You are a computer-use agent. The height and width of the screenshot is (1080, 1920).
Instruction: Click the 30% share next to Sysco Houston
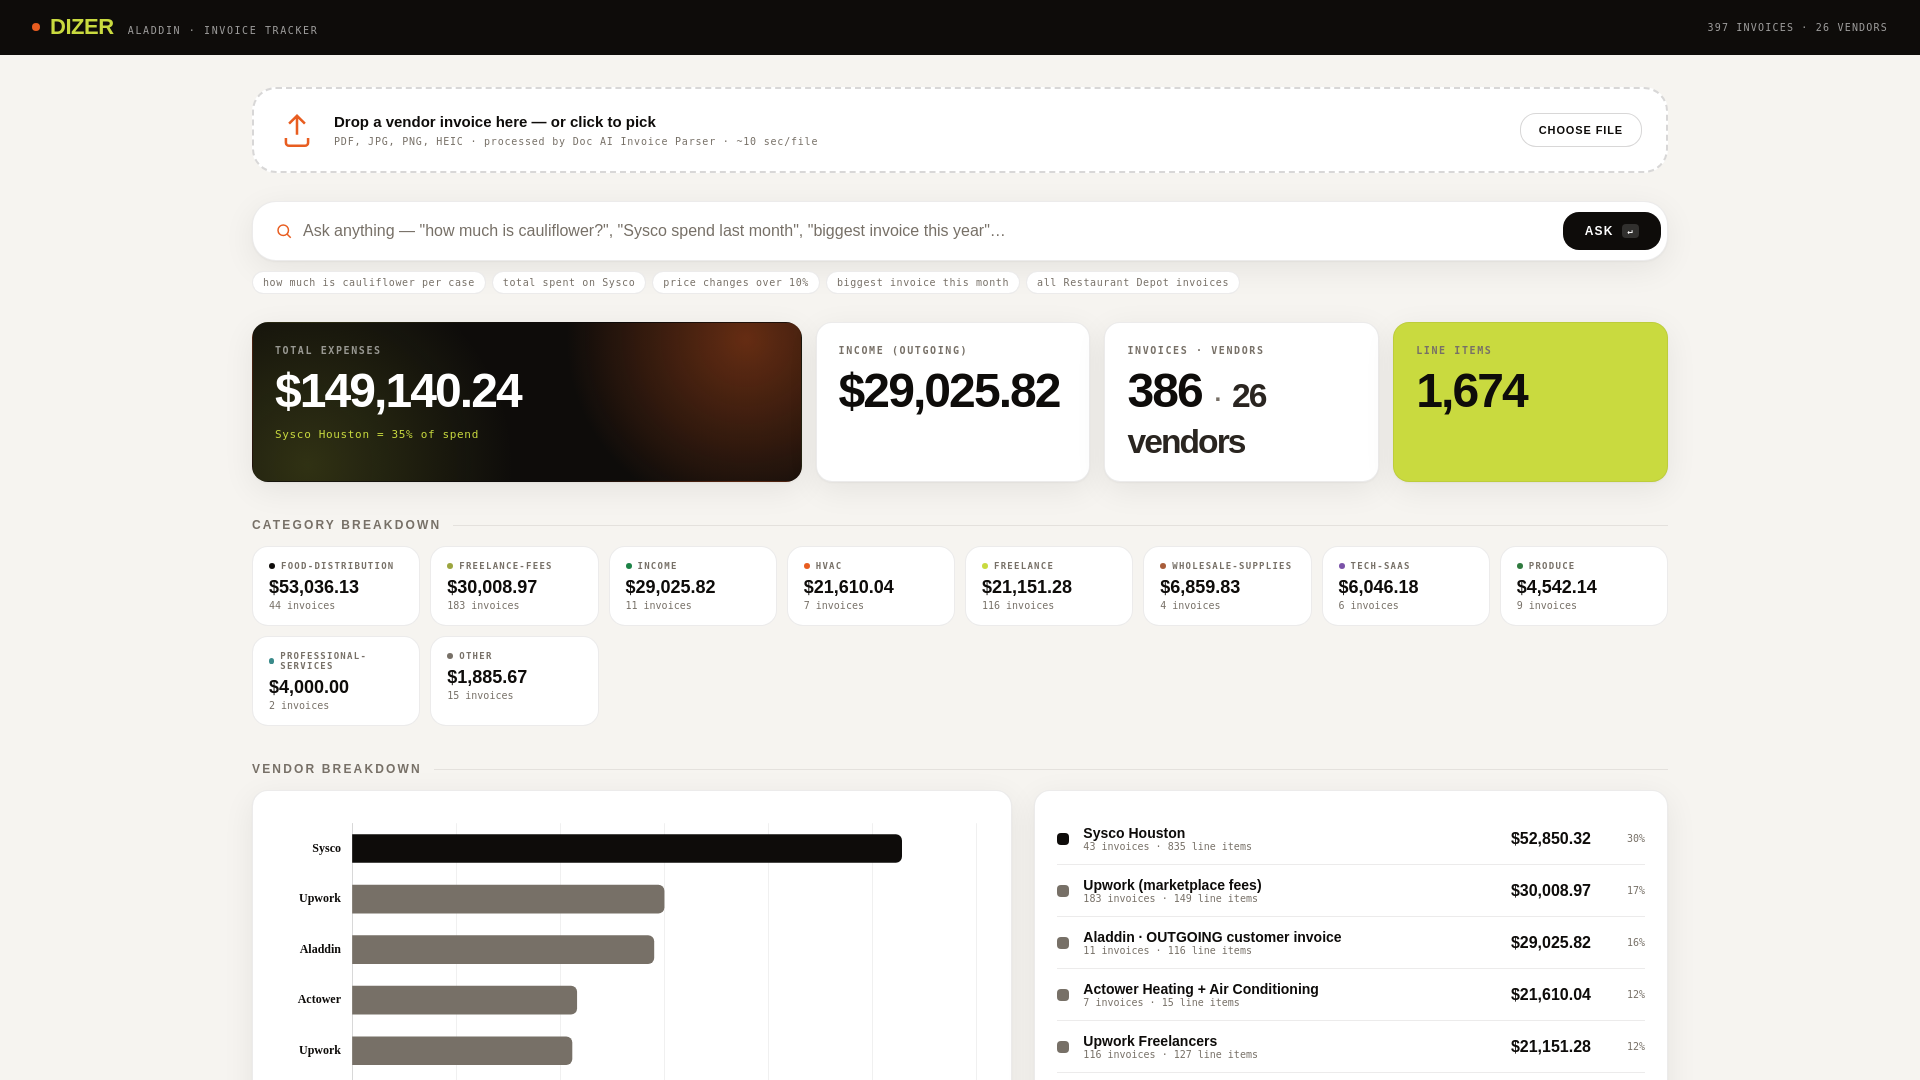tap(1636, 839)
